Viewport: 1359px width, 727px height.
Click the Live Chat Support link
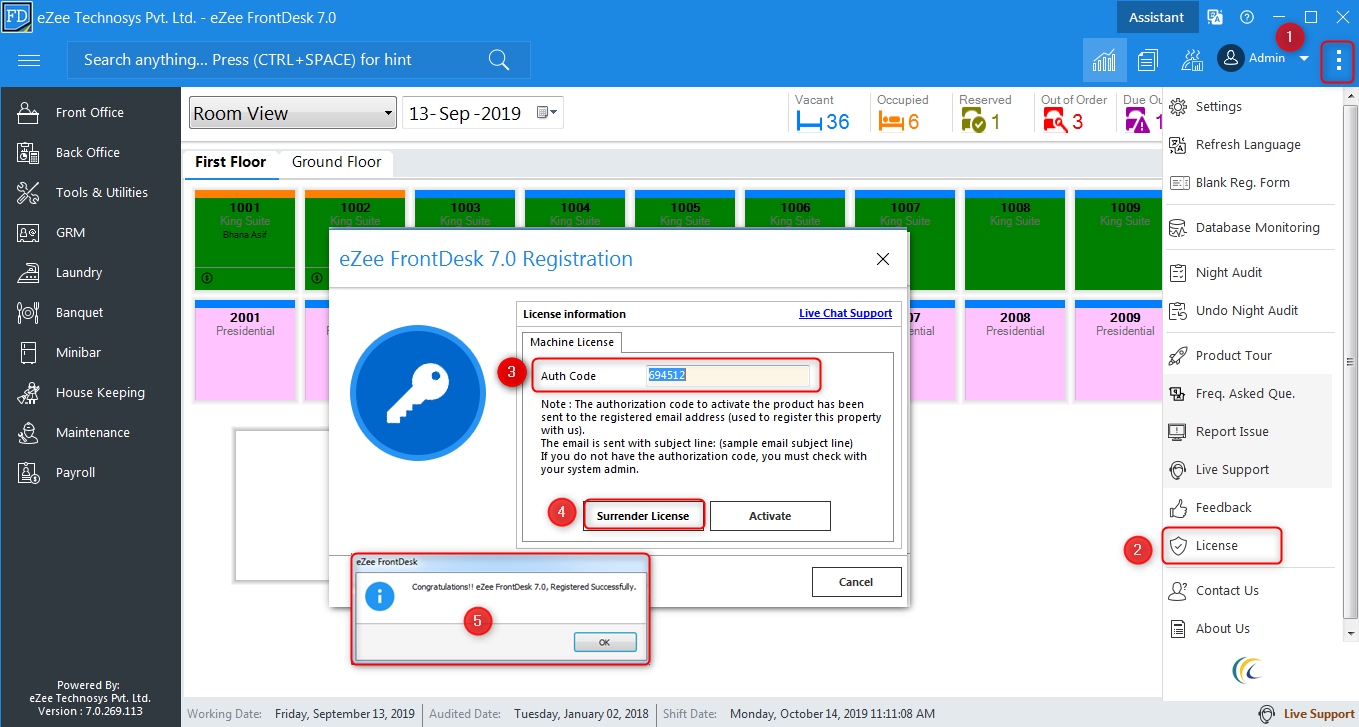(x=845, y=313)
